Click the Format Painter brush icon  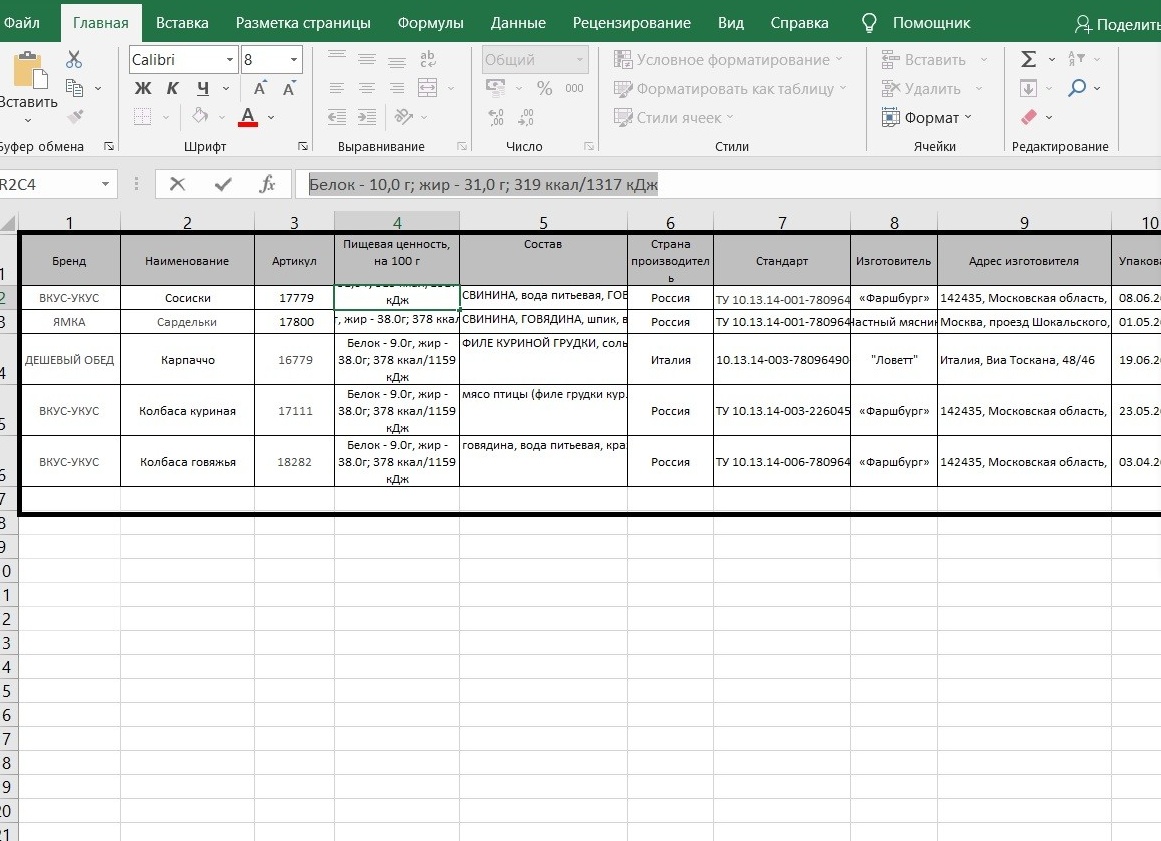[x=75, y=116]
